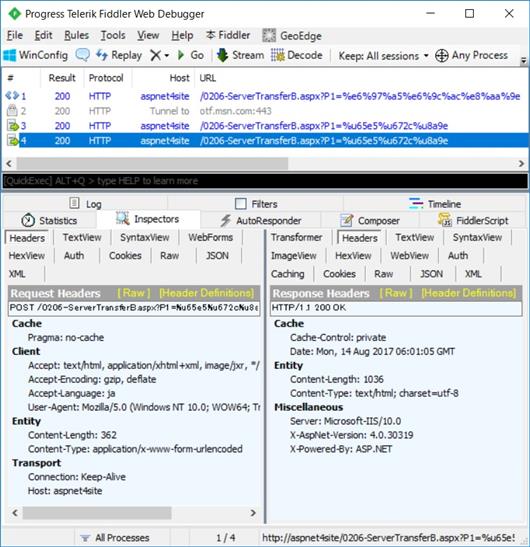Open the File menu
Screen dimensions: 530x547
[x=15, y=35]
